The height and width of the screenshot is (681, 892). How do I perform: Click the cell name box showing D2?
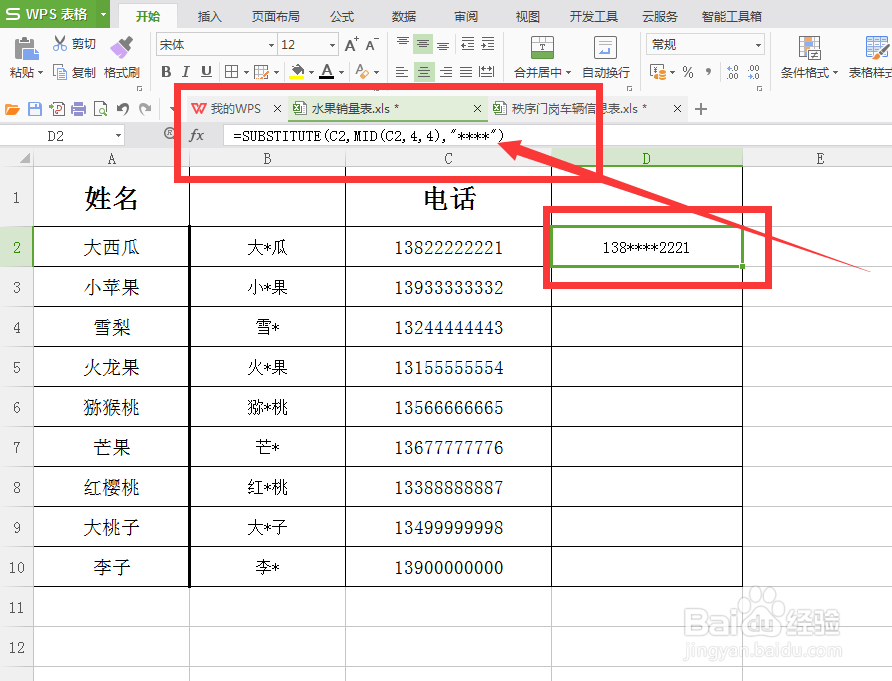pos(55,135)
